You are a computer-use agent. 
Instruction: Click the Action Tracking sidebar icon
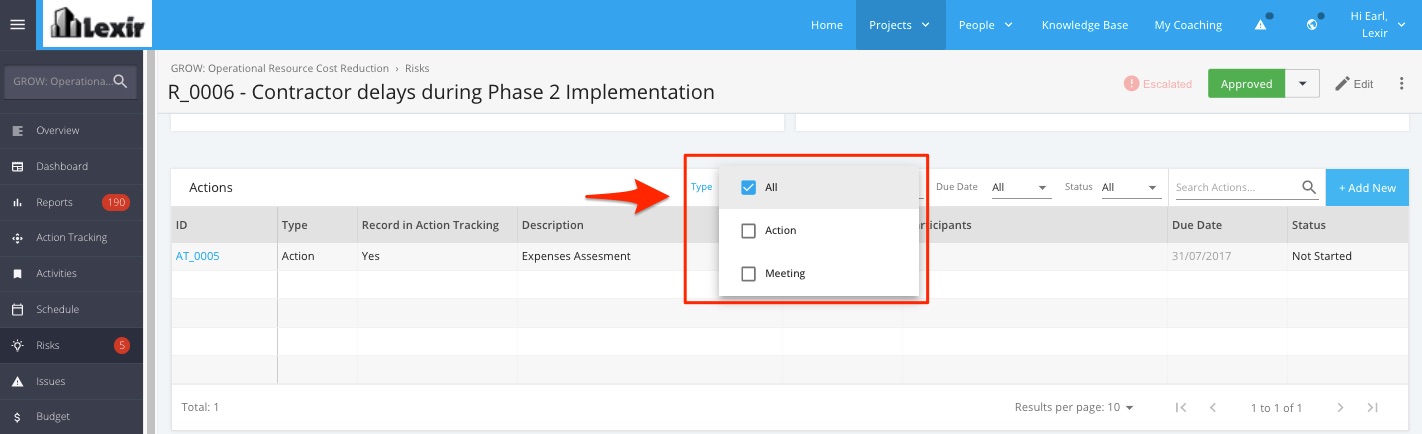17,238
